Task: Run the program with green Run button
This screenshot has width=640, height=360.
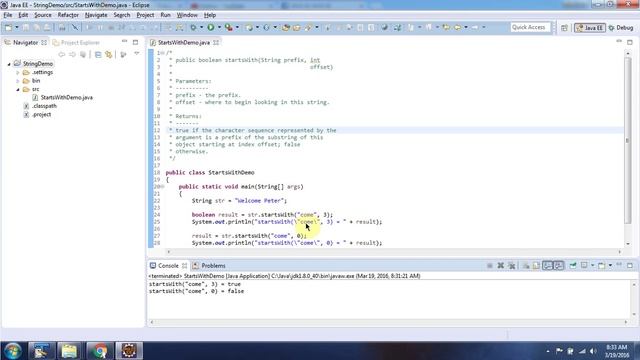Action: click(211, 27)
